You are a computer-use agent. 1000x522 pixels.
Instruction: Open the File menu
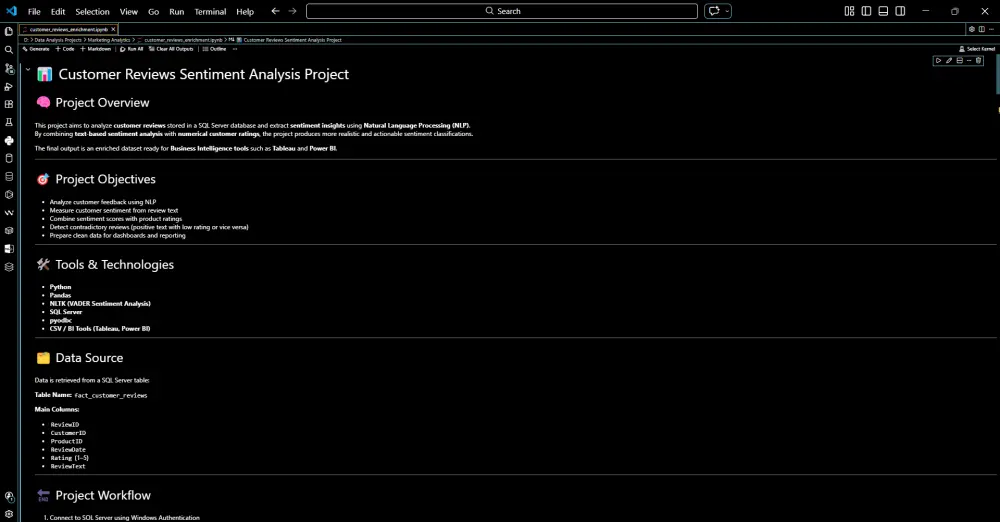(x=34, y=11)
